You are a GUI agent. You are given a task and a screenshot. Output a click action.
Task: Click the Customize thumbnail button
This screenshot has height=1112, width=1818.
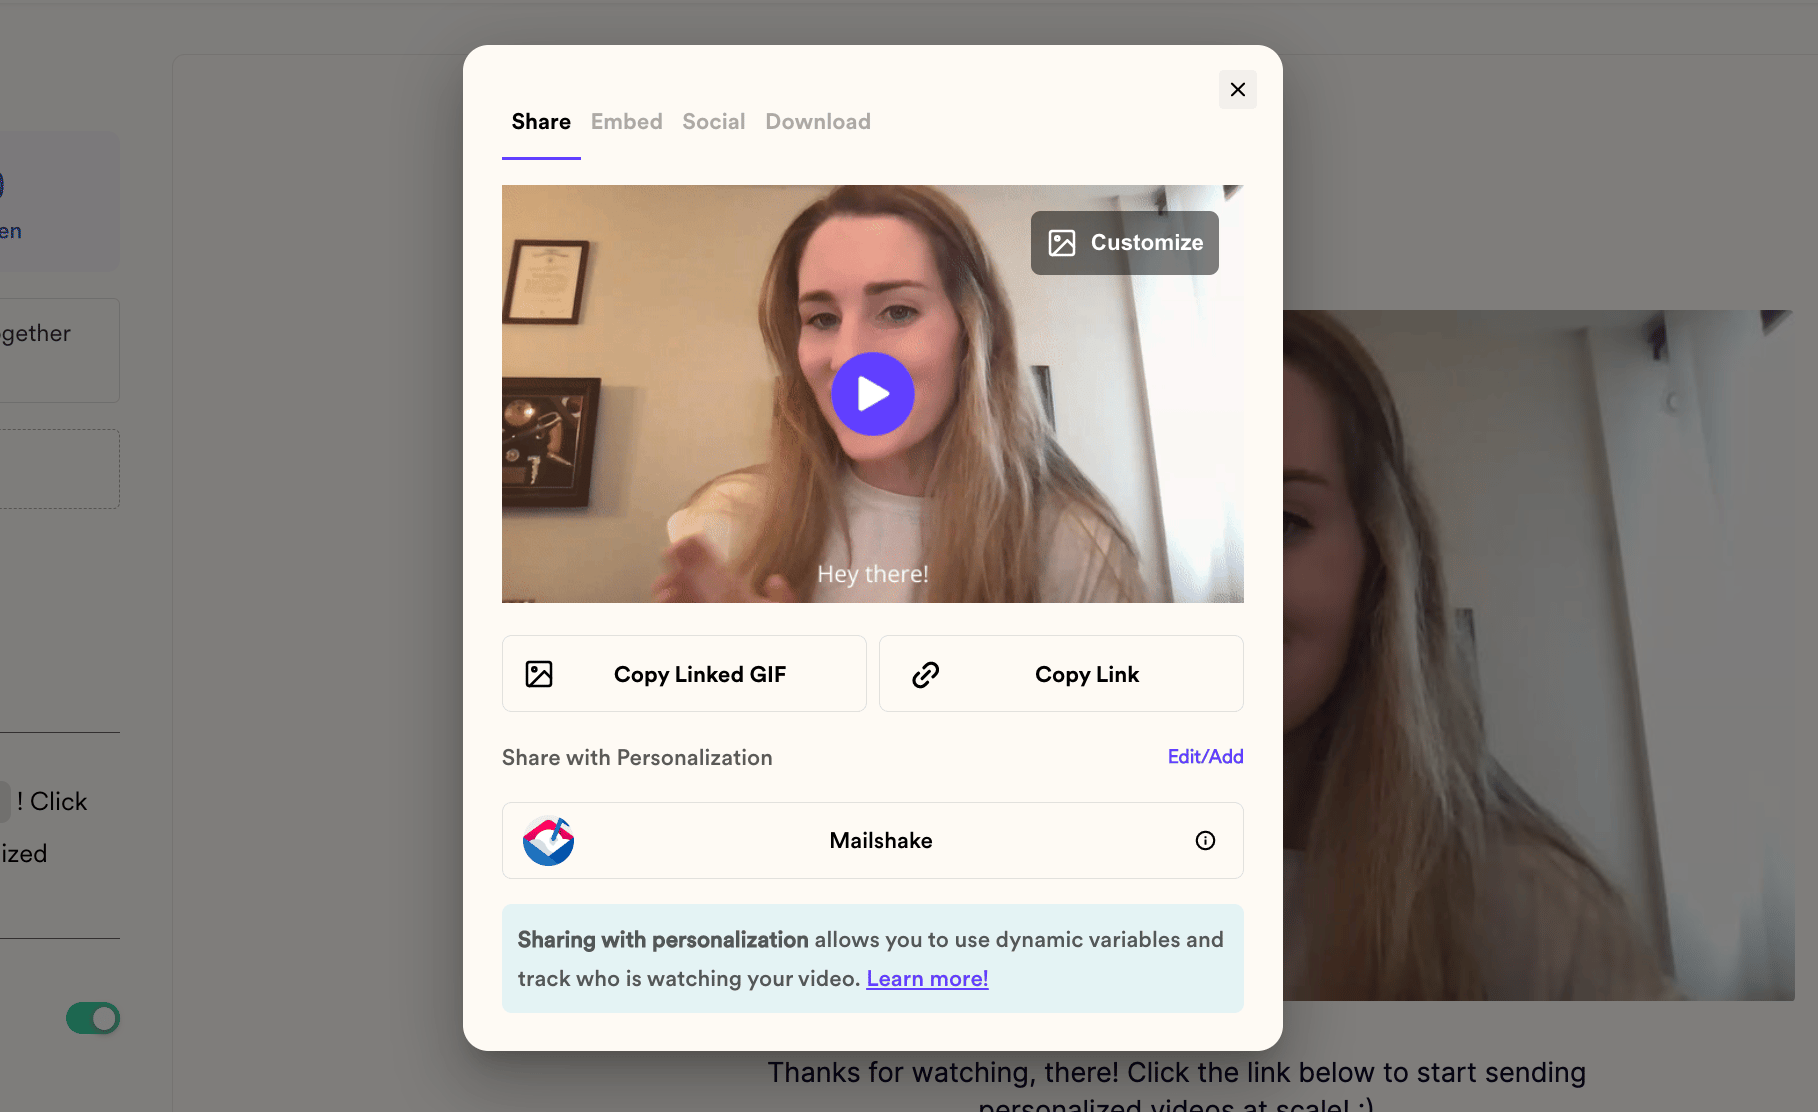point(1124,243)
